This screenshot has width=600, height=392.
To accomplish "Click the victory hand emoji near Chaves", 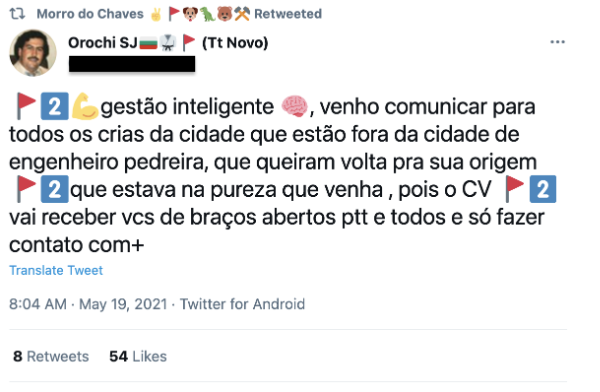I will 156,15.
